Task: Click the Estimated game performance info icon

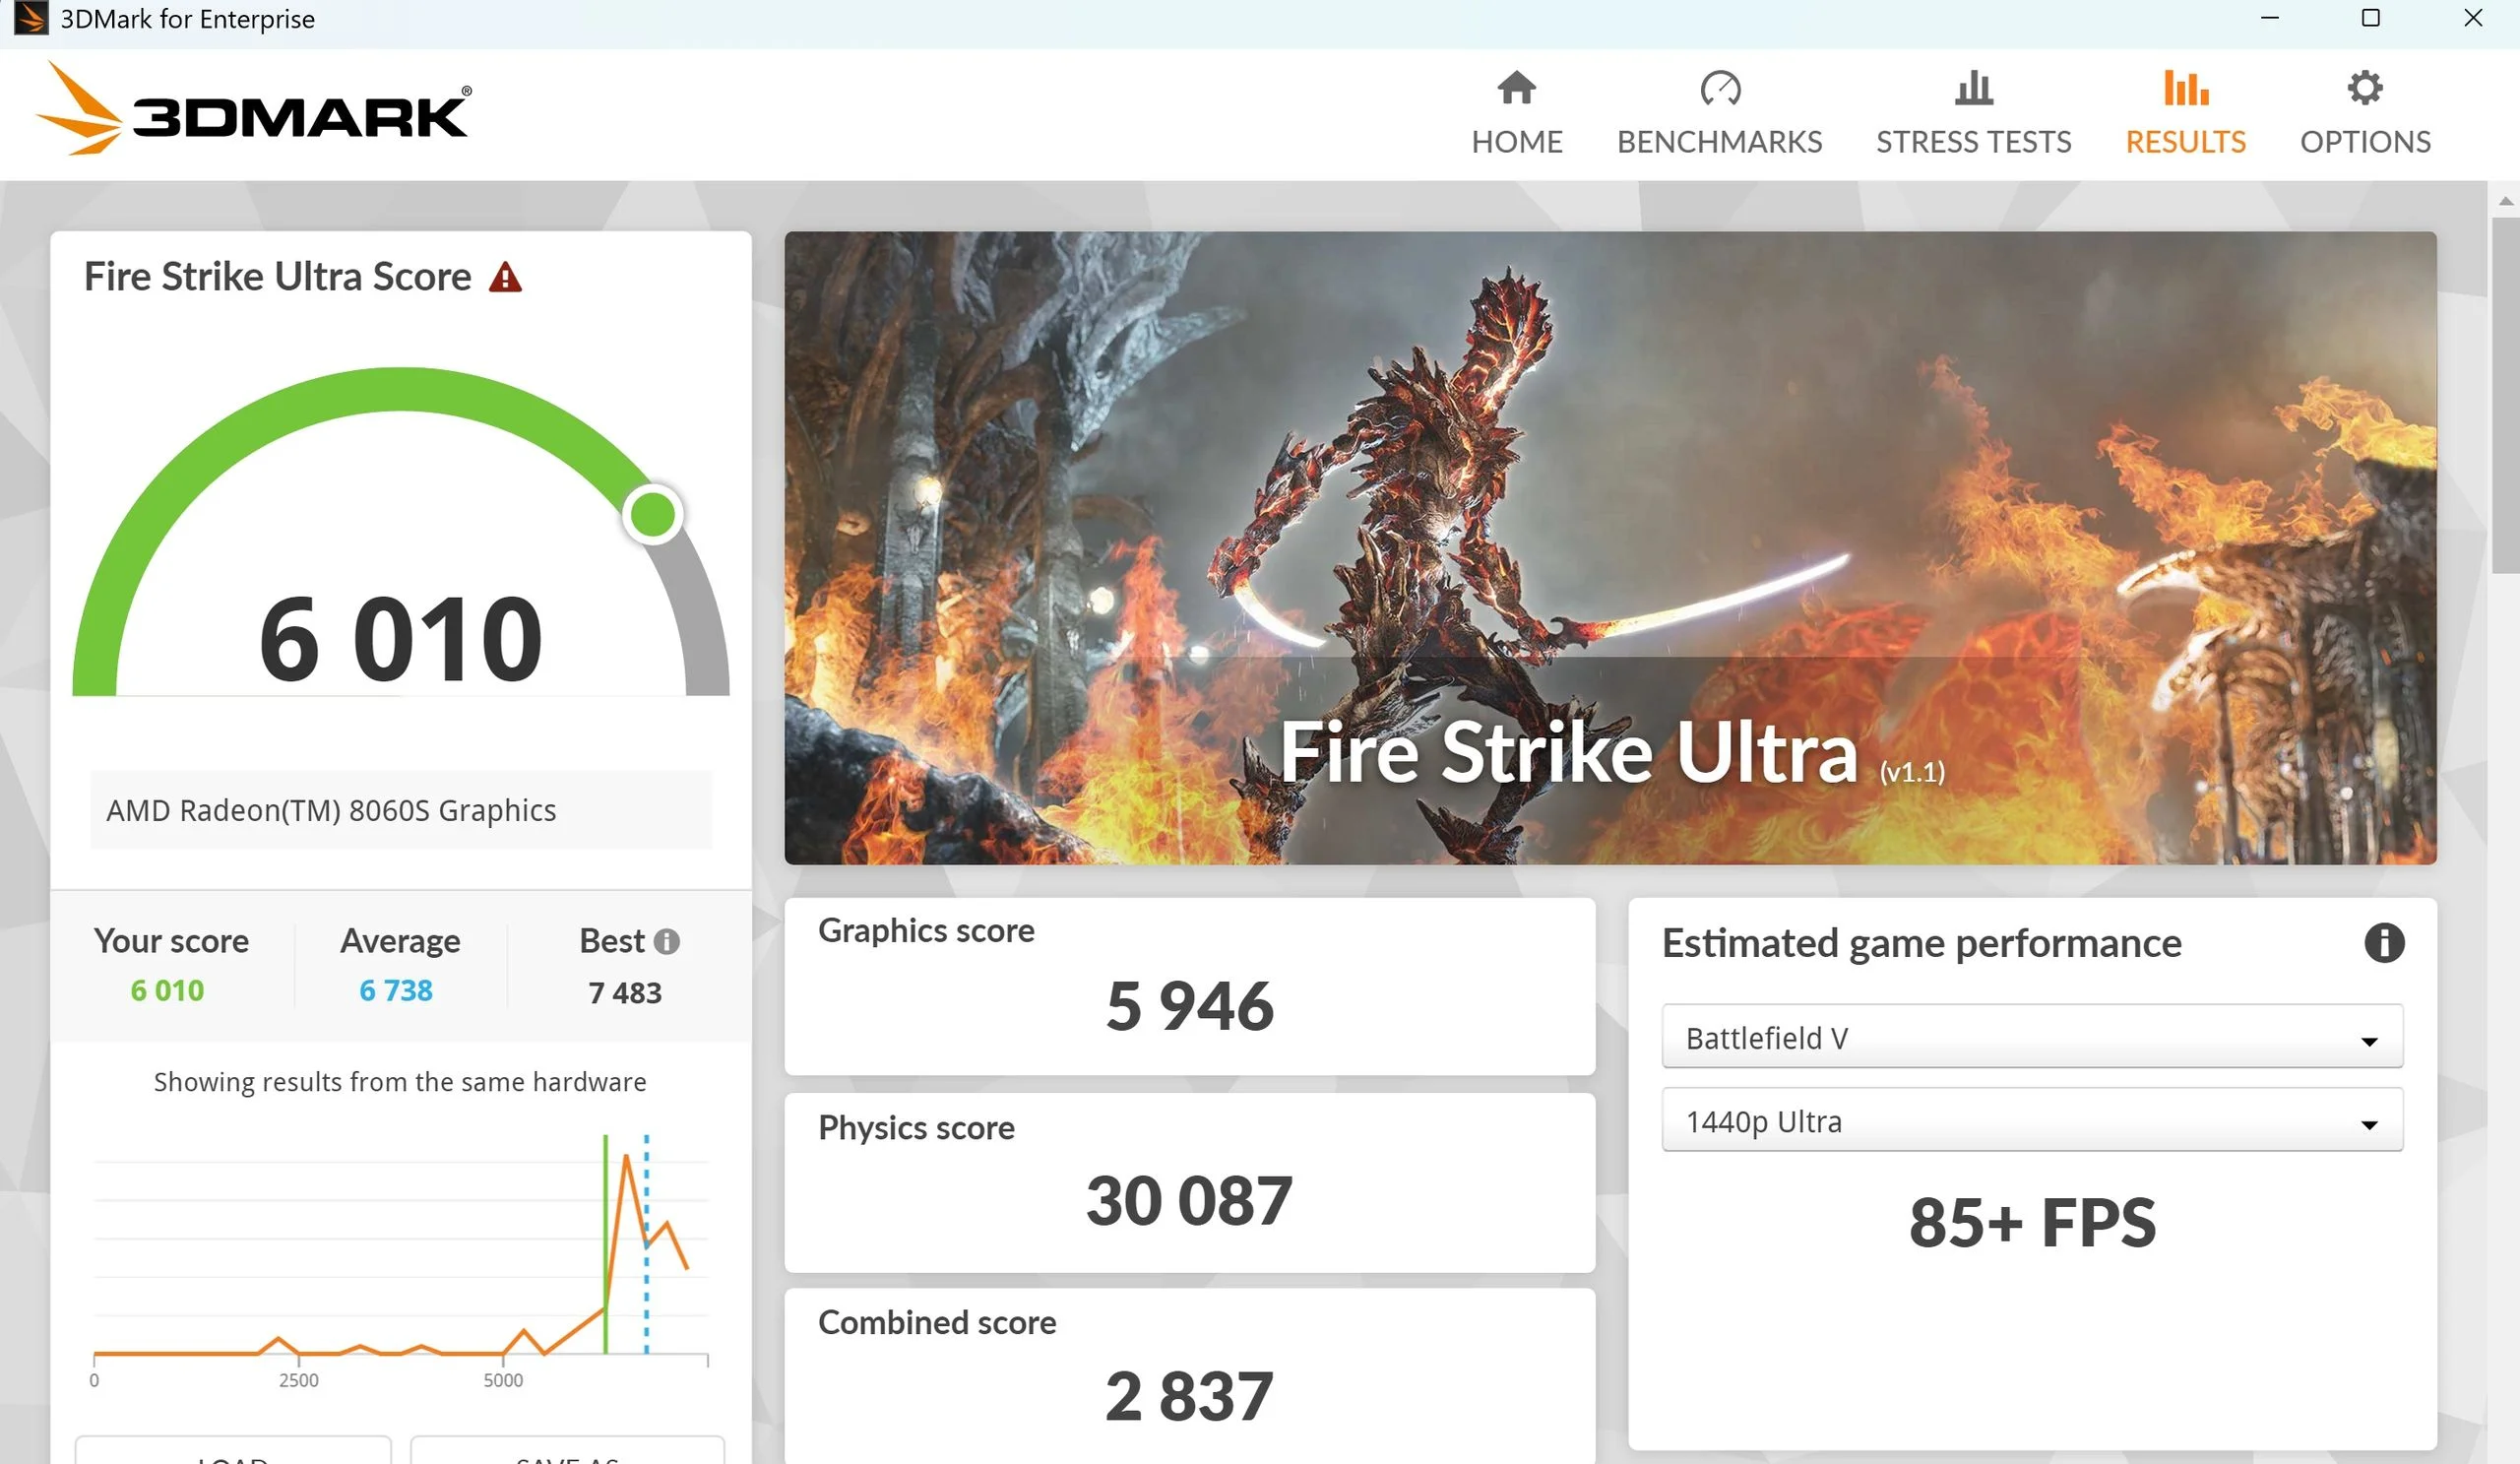Action: click(x=2383, y=942)
